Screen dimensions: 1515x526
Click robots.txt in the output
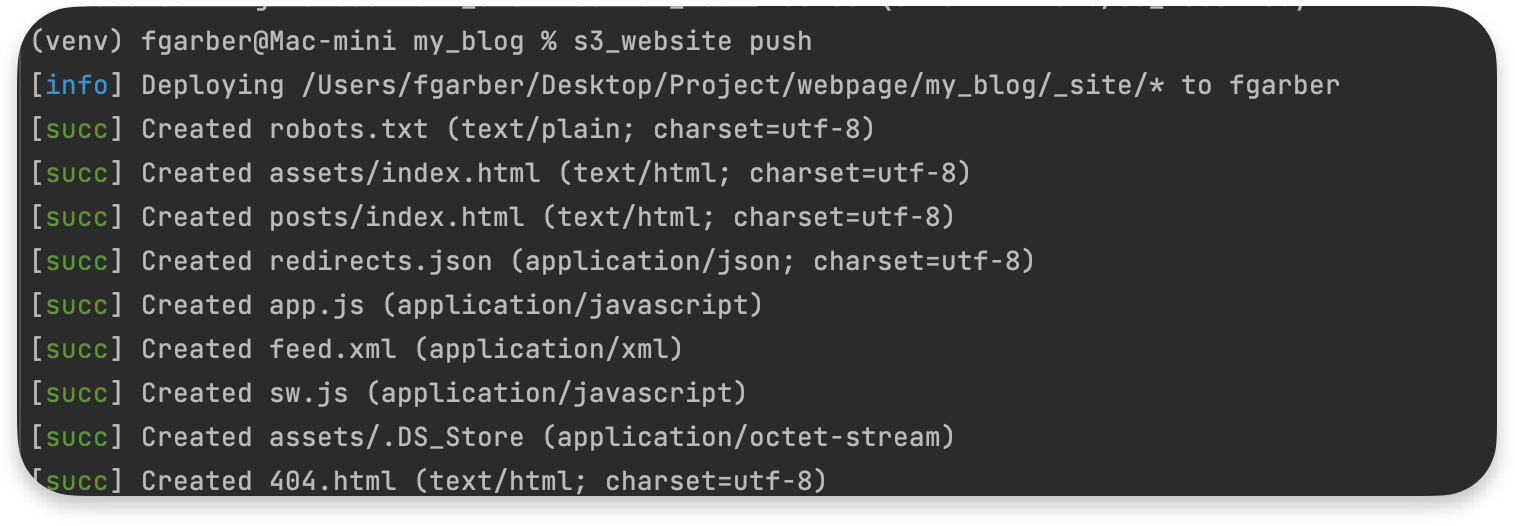coord(348,130)
